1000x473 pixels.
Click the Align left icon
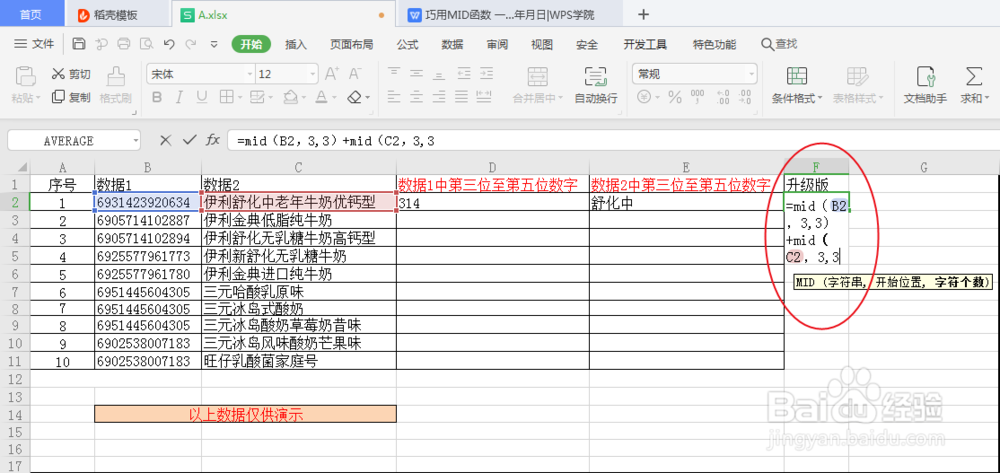394,98
